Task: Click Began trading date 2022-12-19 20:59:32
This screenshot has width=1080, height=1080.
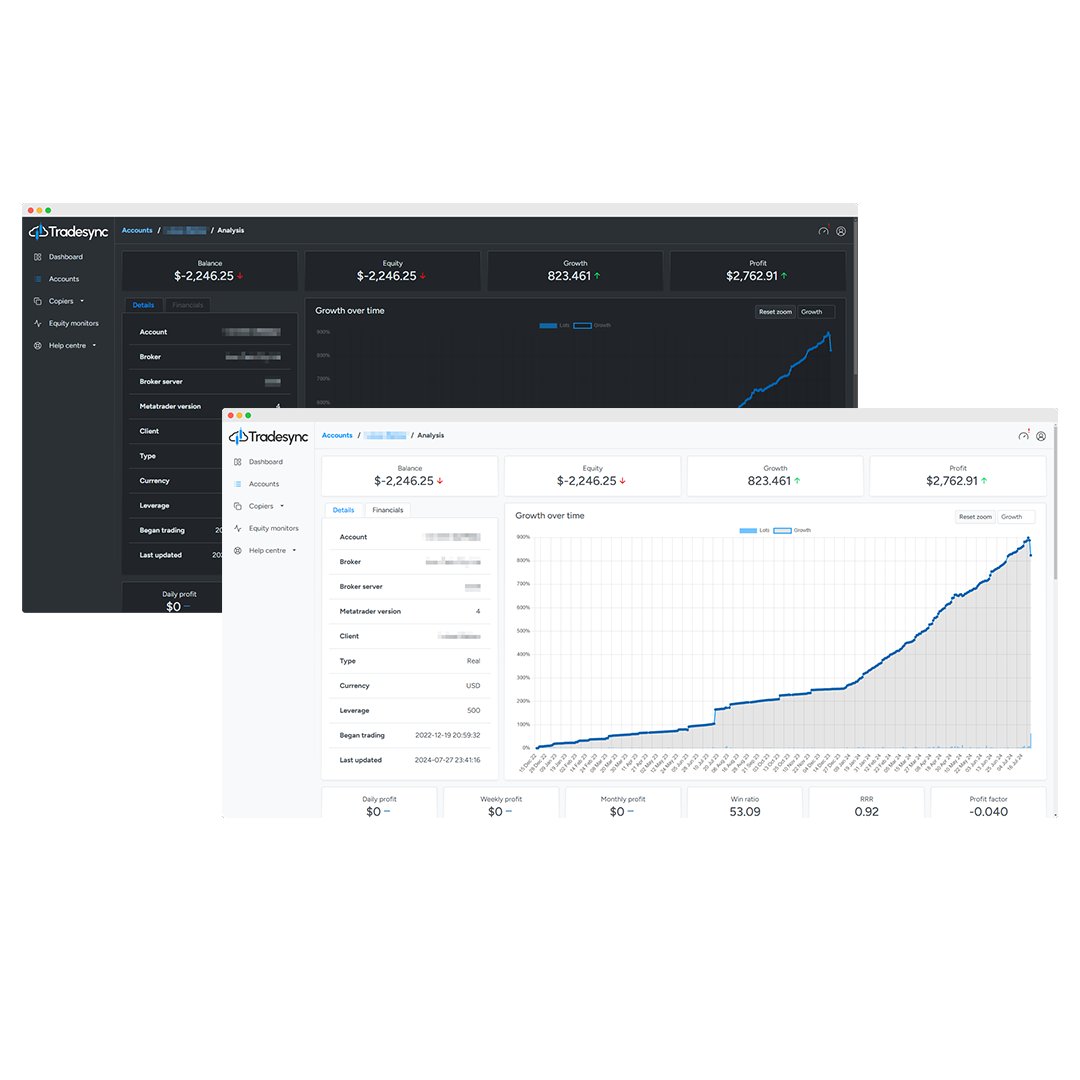Action: pyautogui.click(x=448, y=736)
